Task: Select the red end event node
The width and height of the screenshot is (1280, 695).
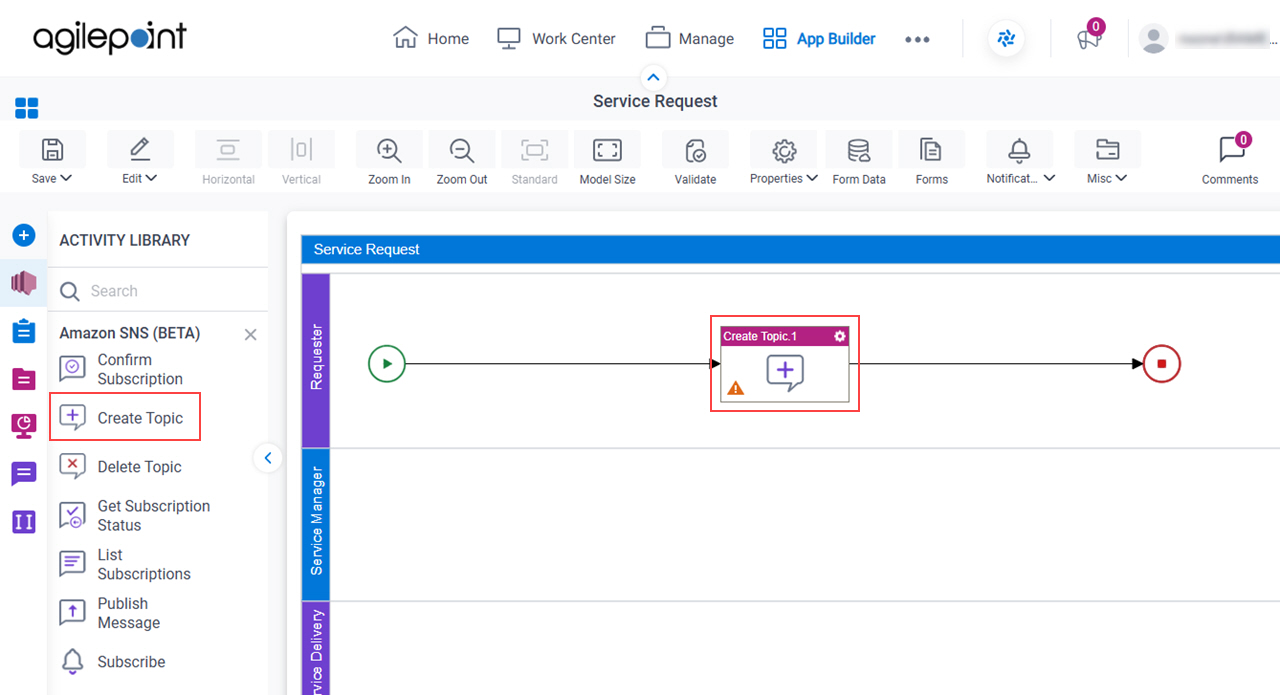Action: point(1162,364)
